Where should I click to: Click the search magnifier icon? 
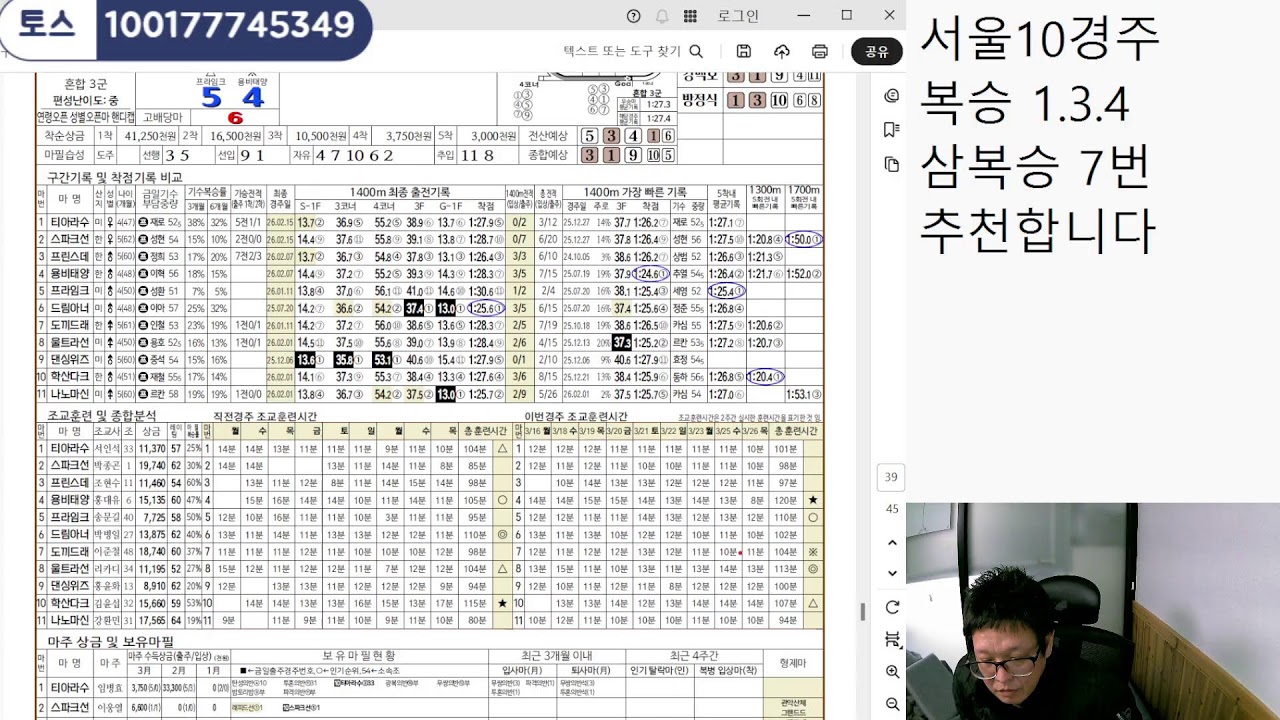pos(696,51)
